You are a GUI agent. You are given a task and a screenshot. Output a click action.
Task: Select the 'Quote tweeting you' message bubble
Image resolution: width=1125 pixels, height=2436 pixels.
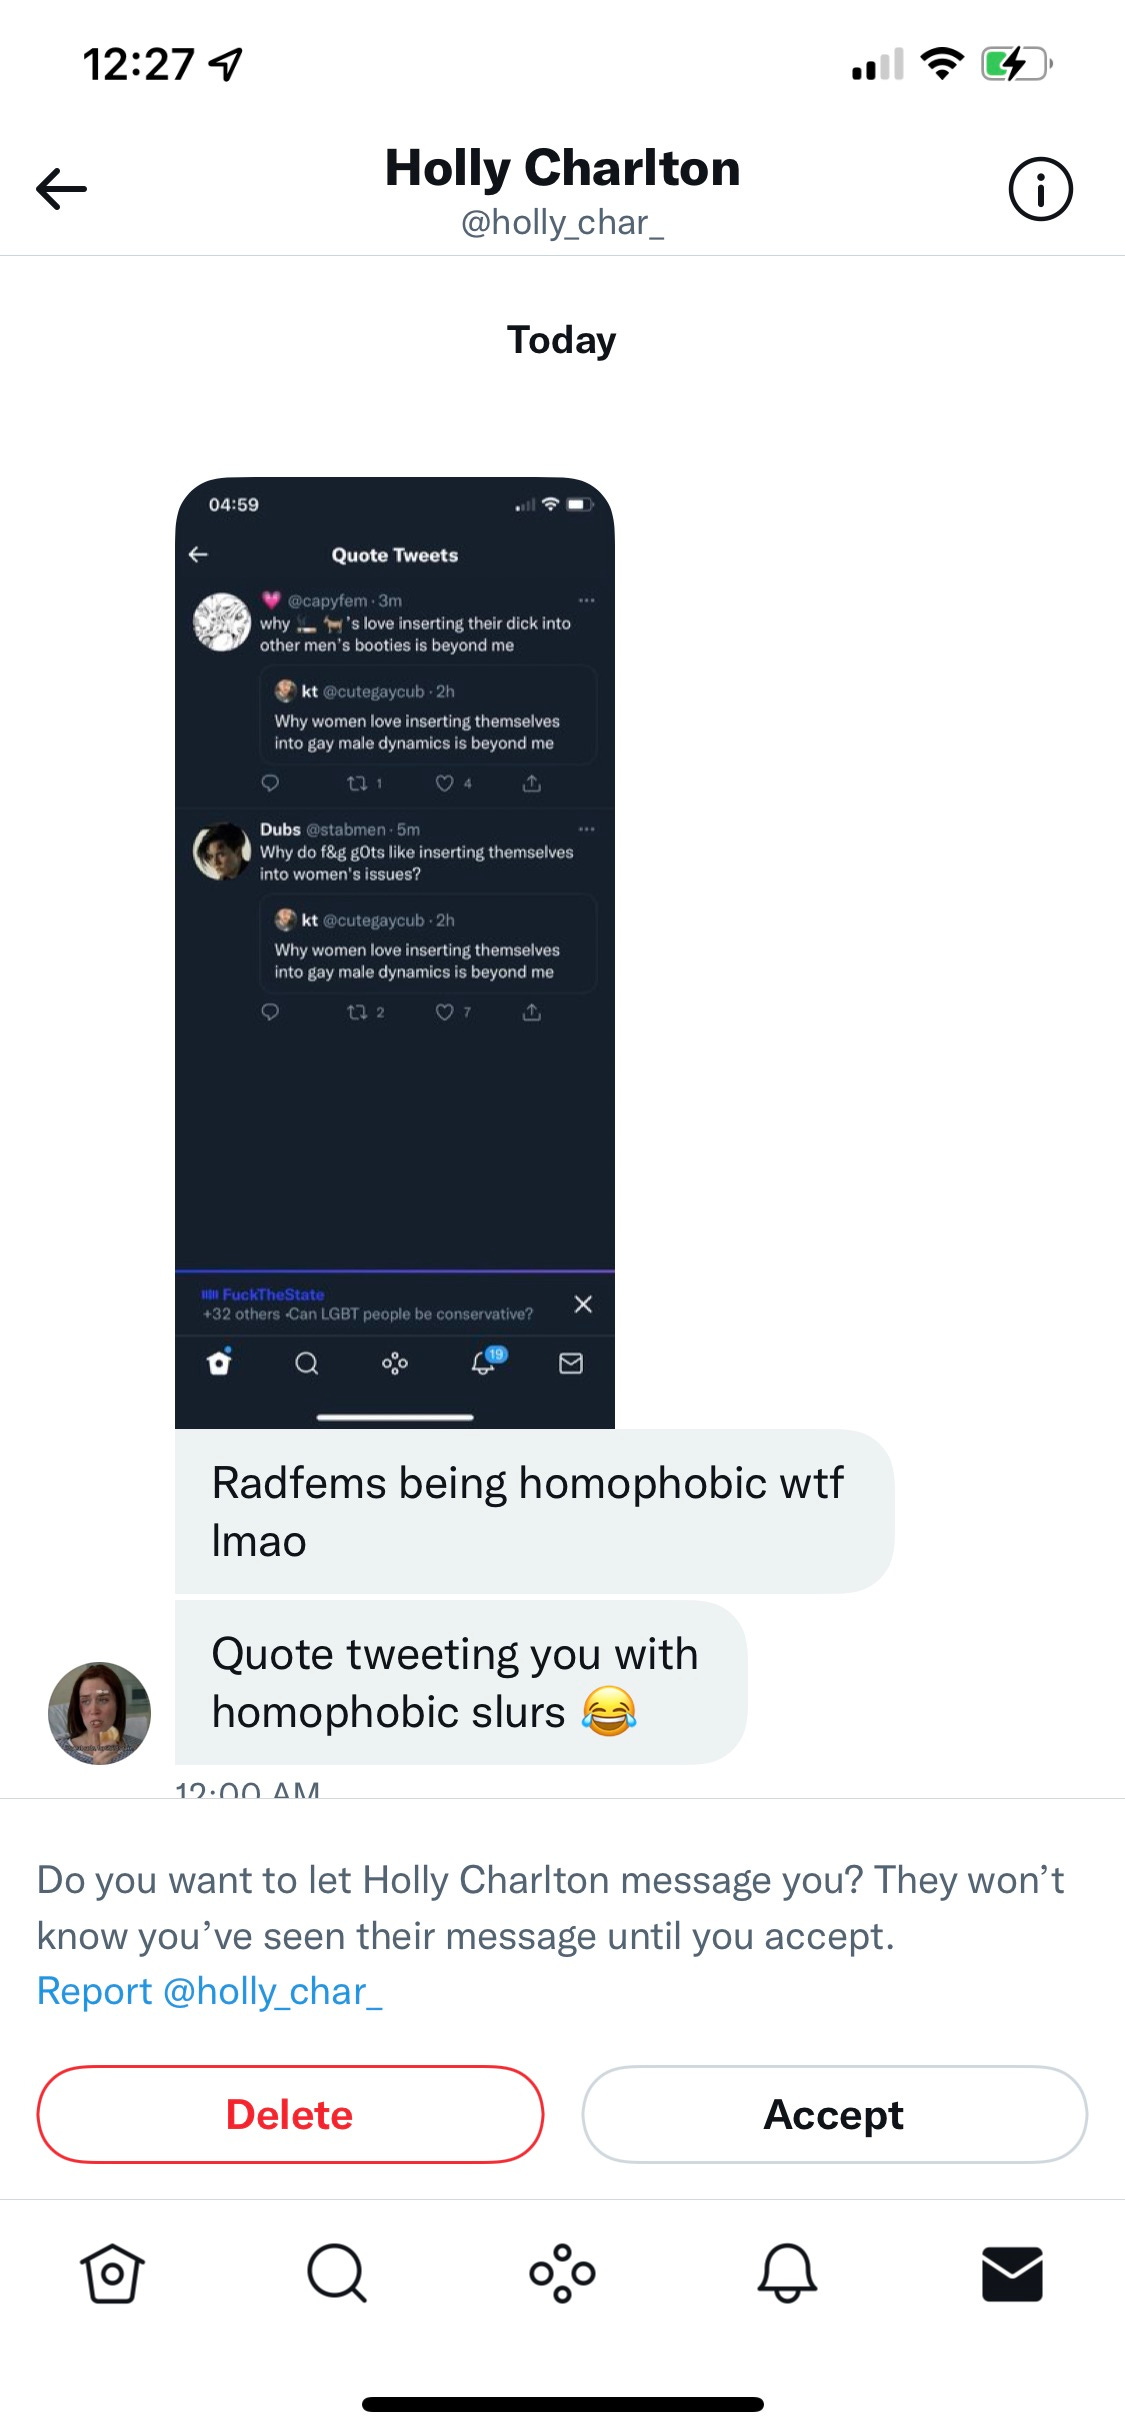point(461,1682)
